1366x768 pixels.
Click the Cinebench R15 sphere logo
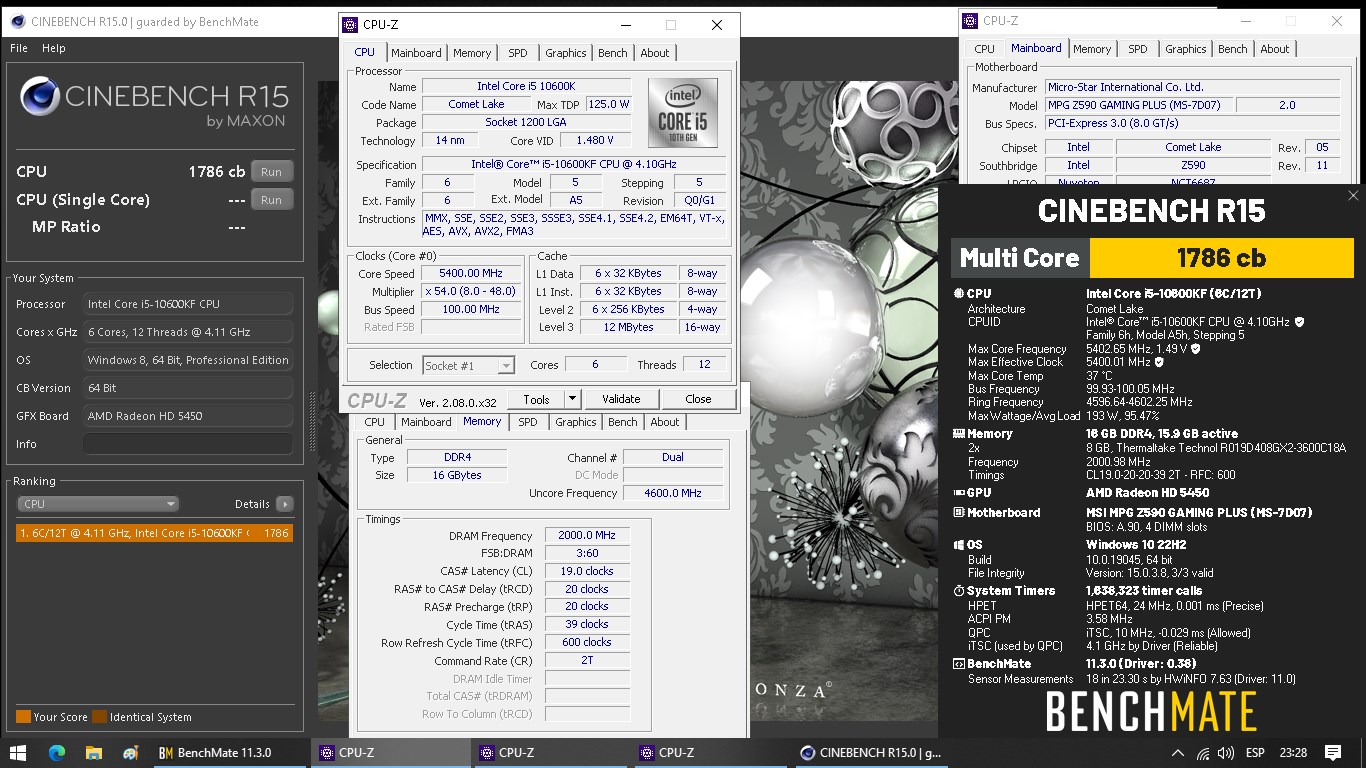39,97
